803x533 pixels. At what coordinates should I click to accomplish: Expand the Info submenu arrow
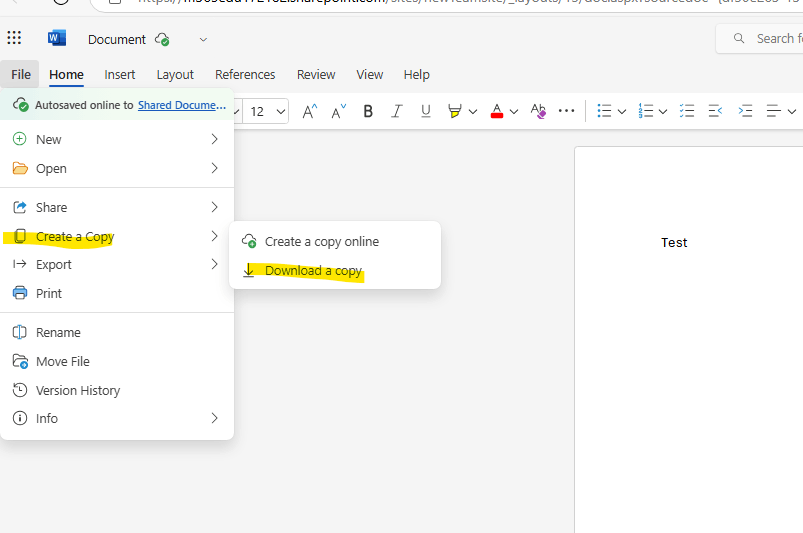(215, 418)
